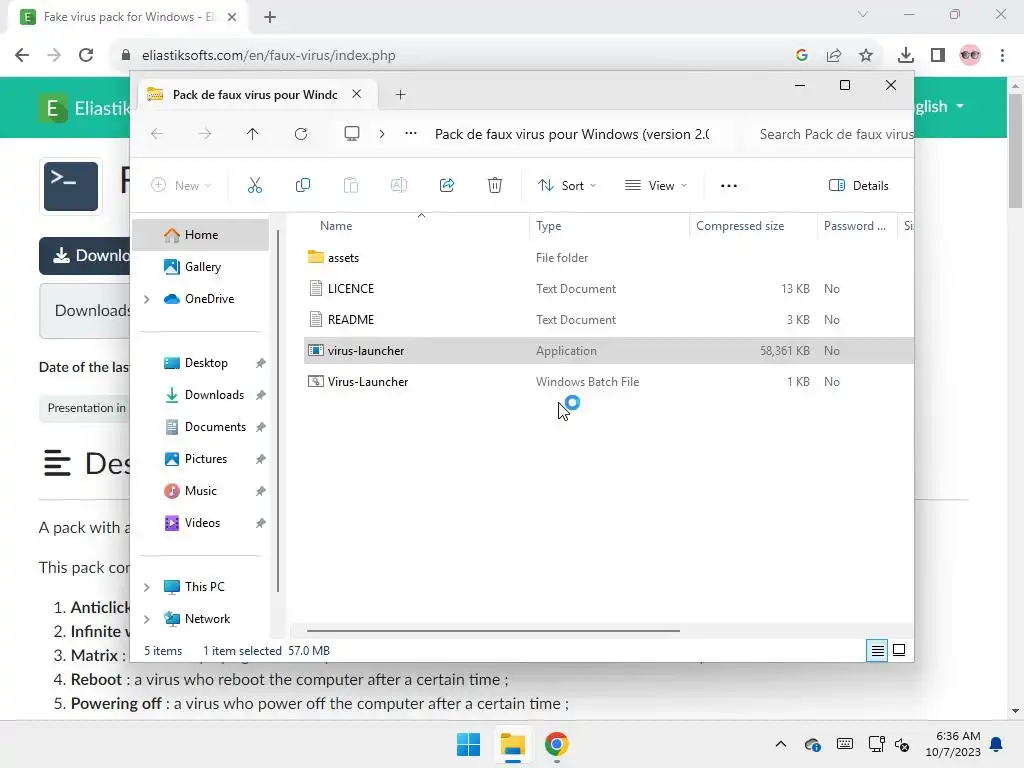Open the New dropdown in Explorer

[181, 185]
